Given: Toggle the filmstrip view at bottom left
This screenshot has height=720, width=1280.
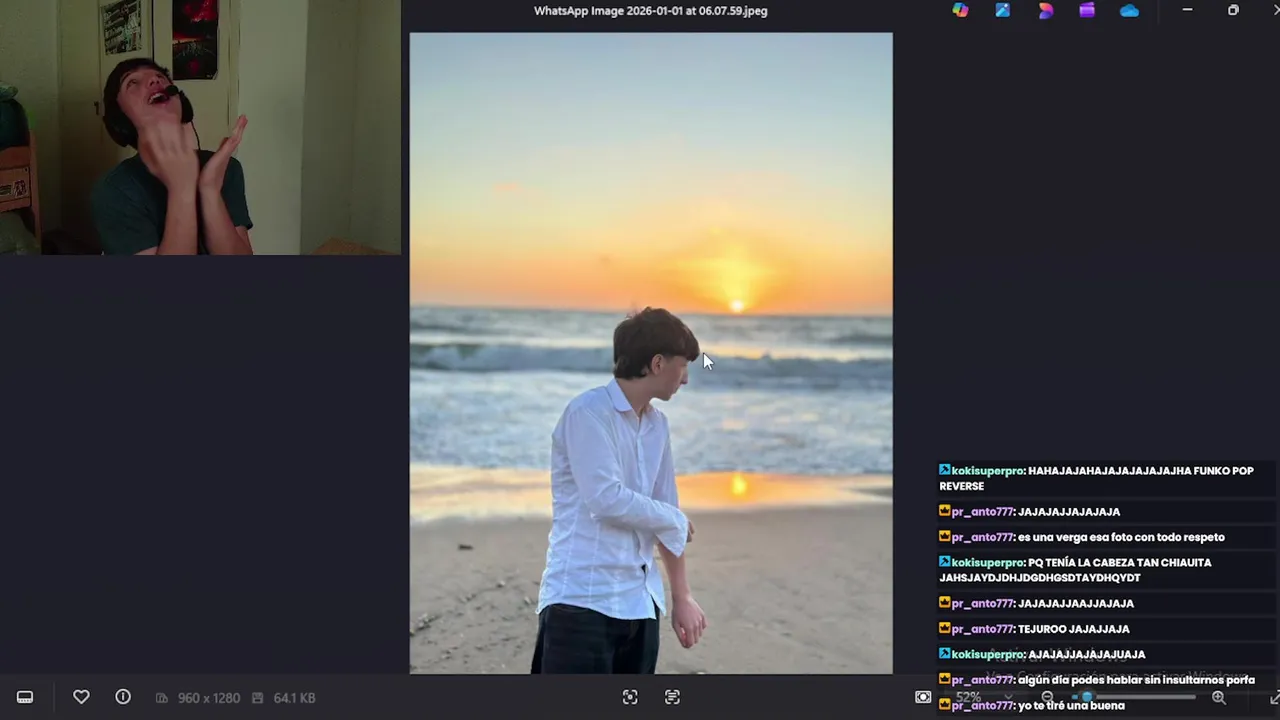Looking at the screenshot, I should point(25,697).
